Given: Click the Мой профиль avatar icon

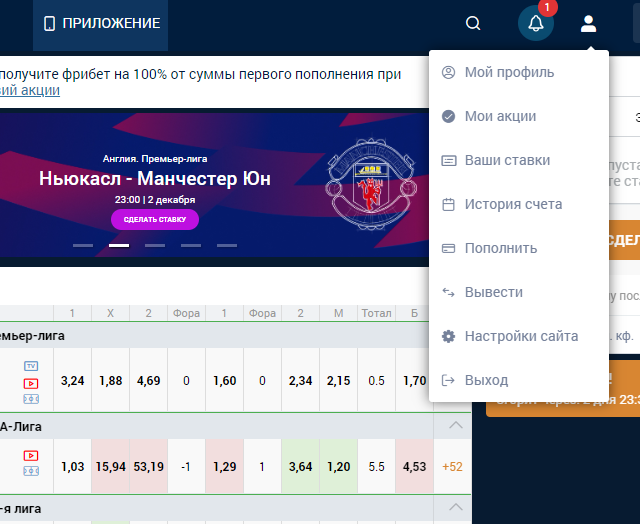Looking at the screenshot, I should [448, 72].
